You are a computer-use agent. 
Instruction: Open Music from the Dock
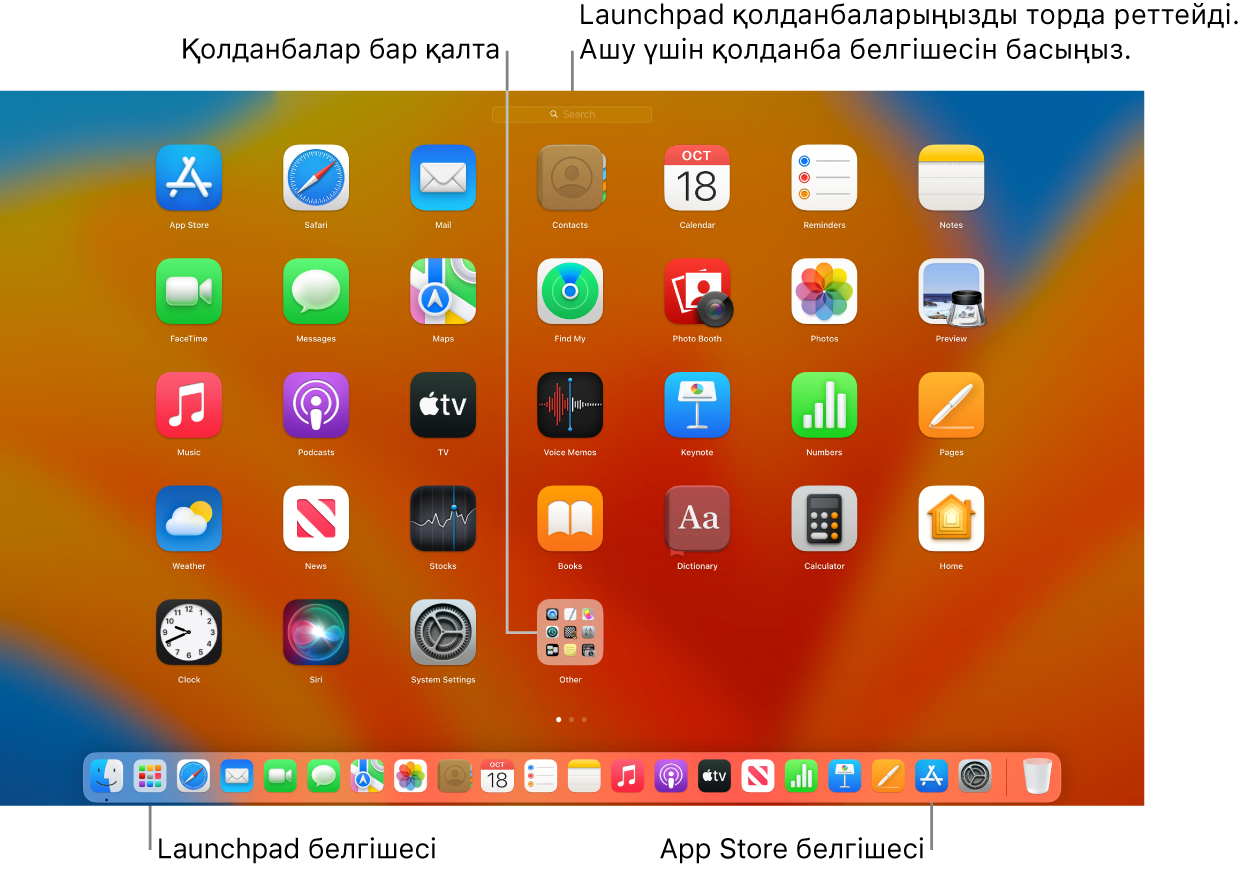[x=627, y=776]
